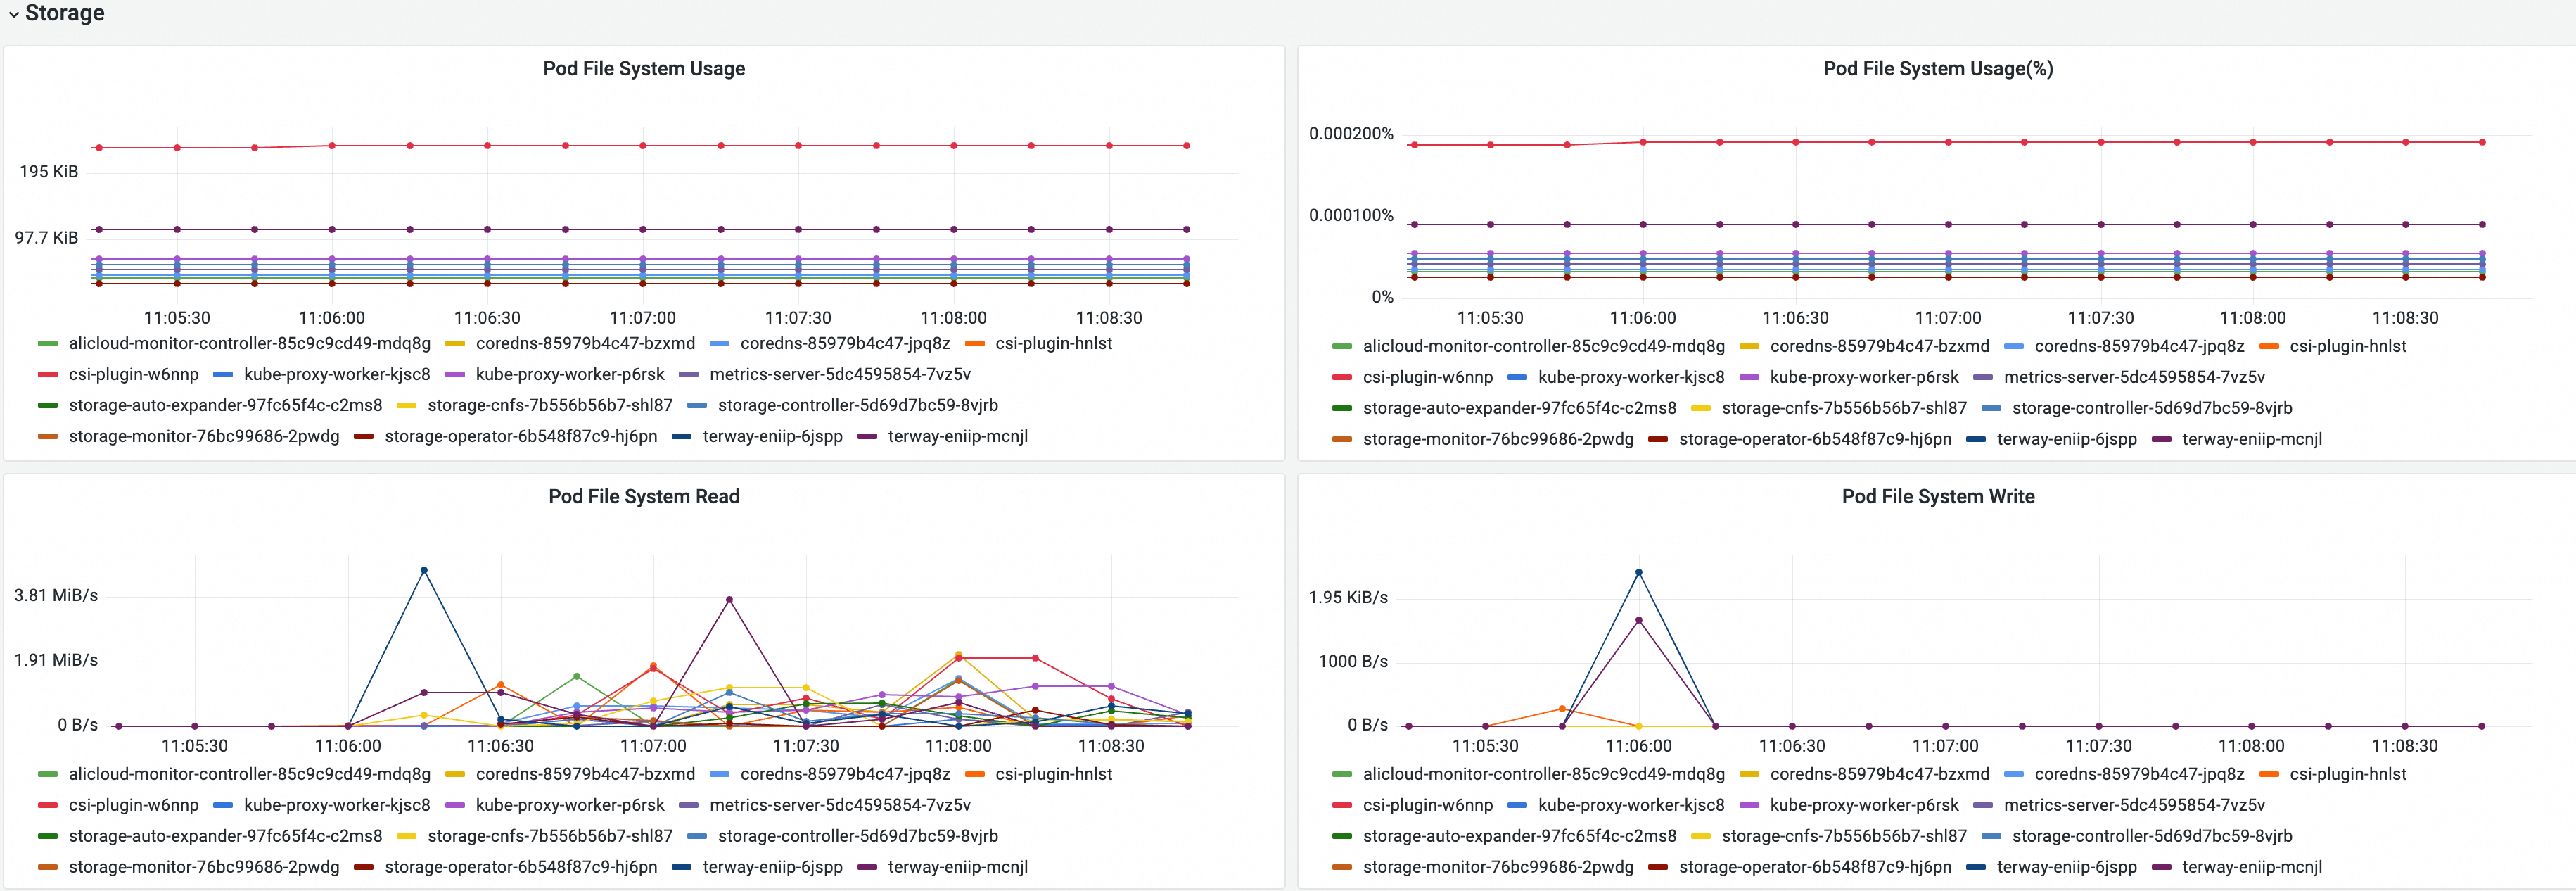Click 11:07:00 x-axis label in Read chart
The height and width of the screenshot is (891, 2576).
[x=653, y=746]
